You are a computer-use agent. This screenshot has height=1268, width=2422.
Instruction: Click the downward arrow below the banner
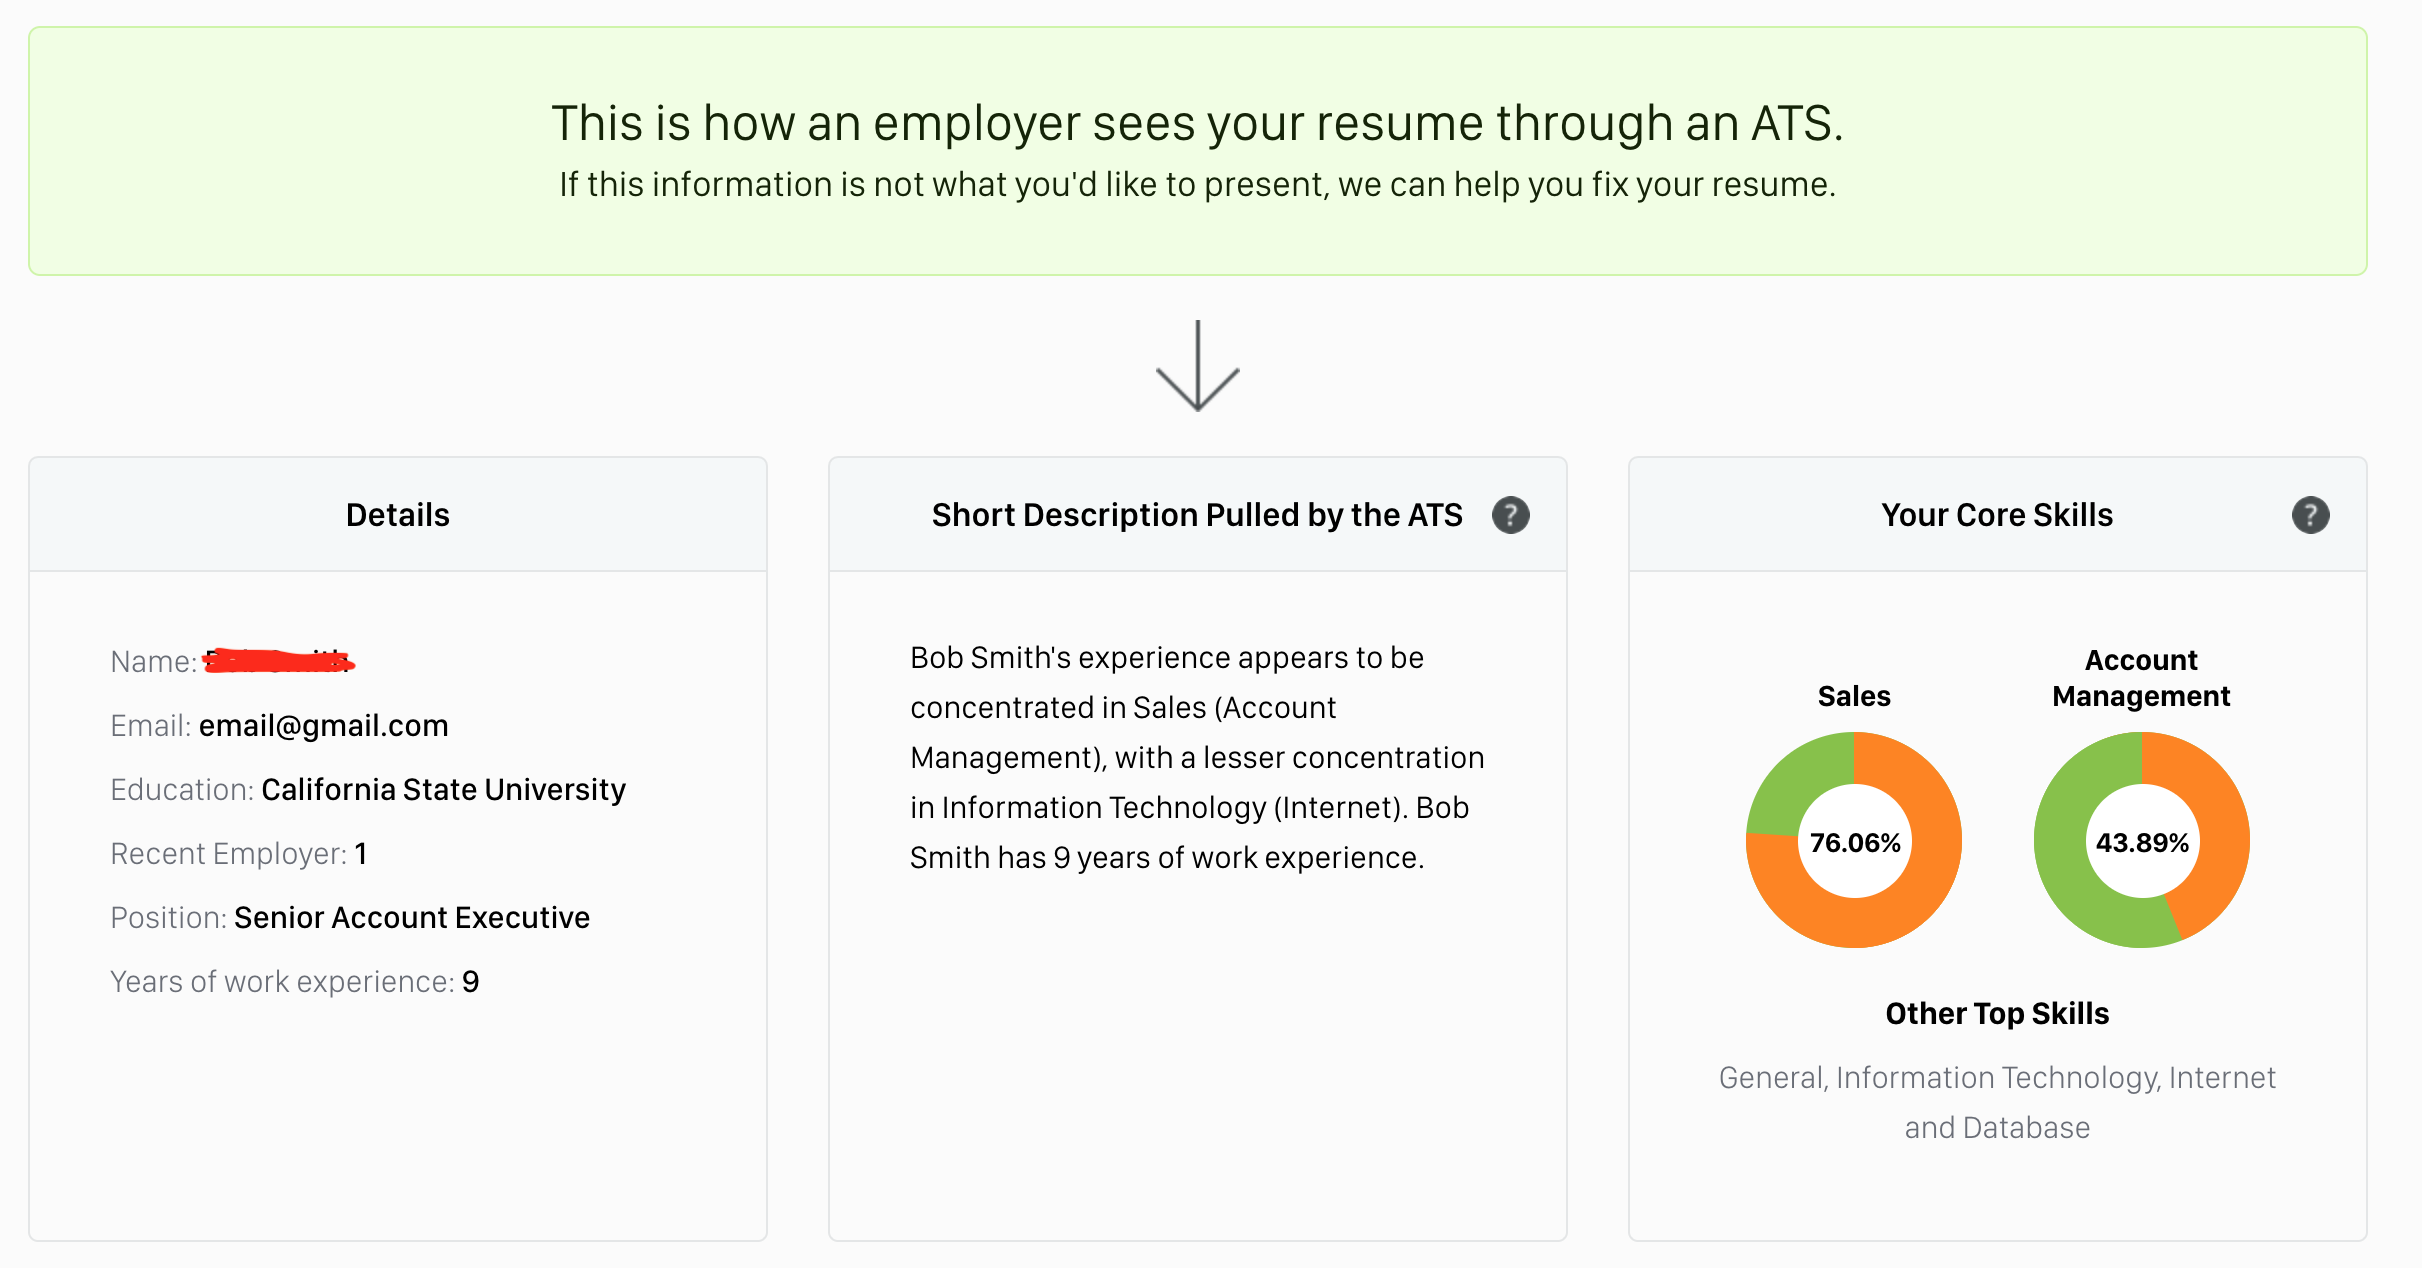[x=1197, y=366]
